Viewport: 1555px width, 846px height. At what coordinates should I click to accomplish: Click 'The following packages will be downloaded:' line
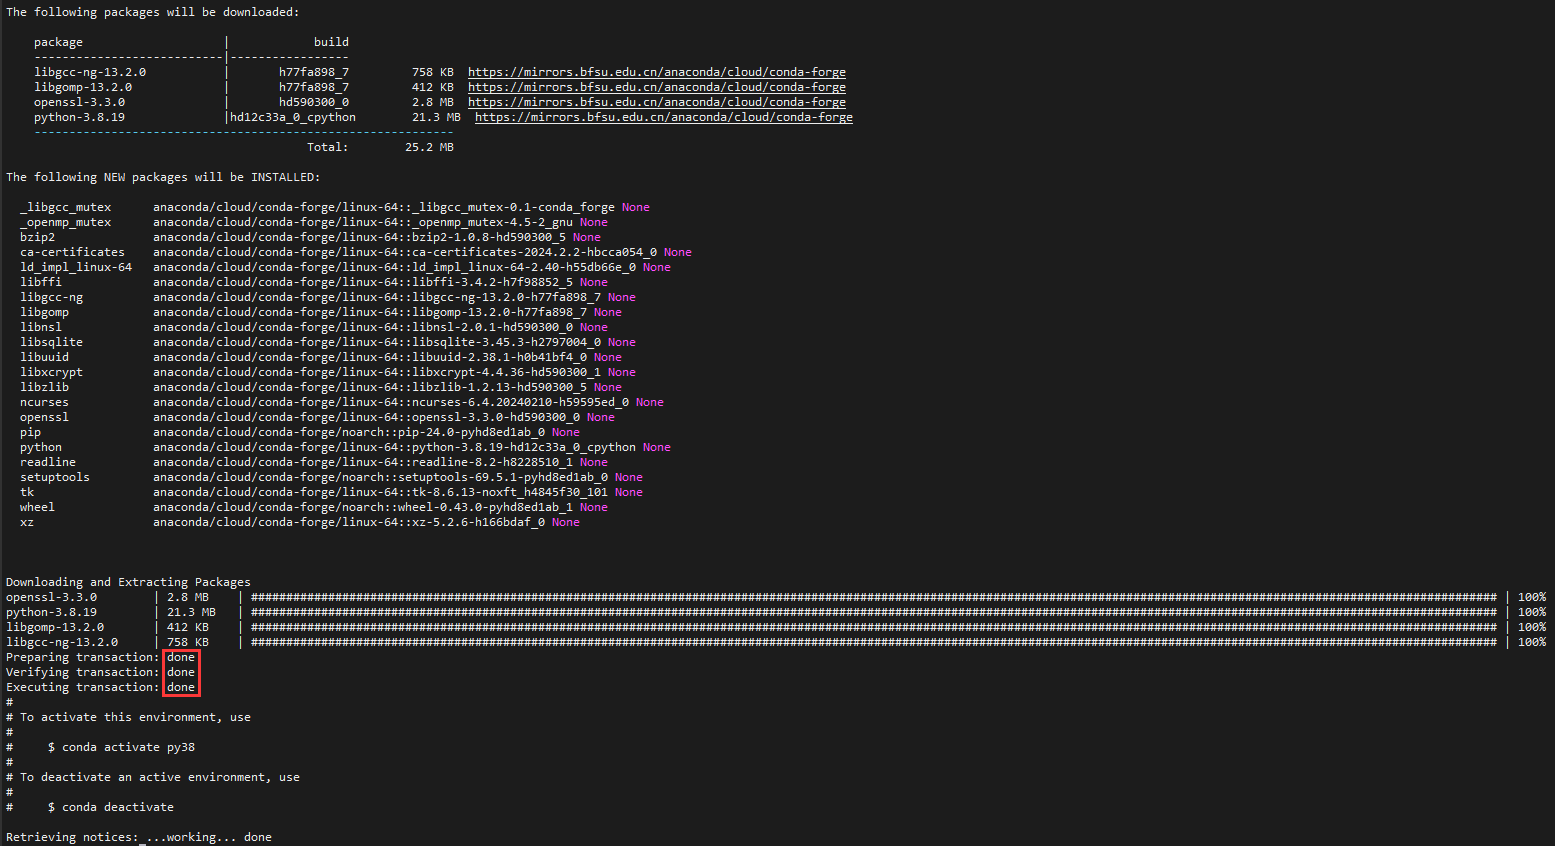[153, 12]
